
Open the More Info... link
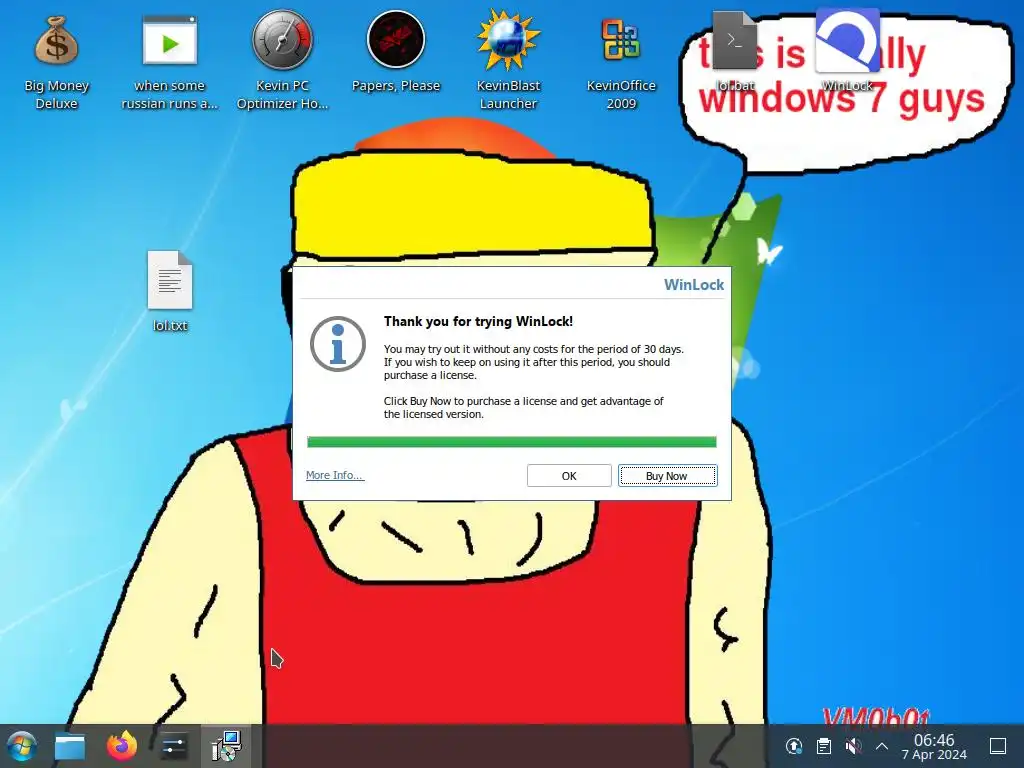click(334, 475)
